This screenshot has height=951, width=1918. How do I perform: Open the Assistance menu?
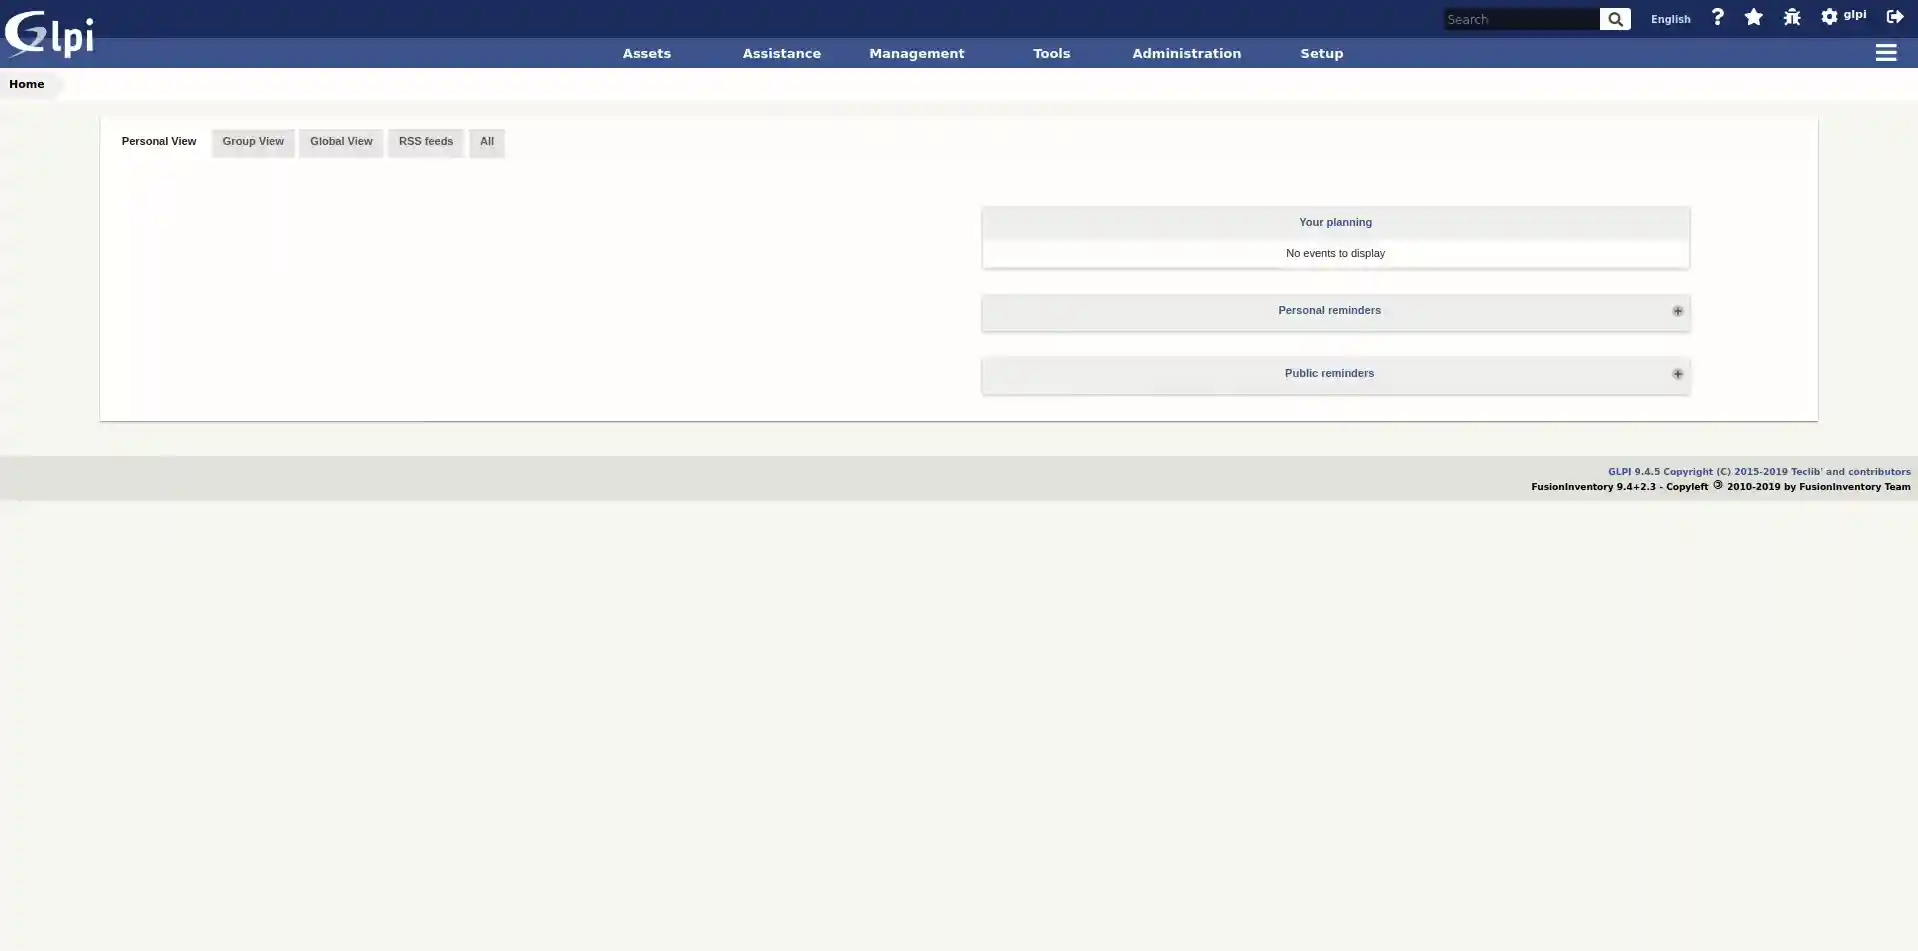pos(781,53)
